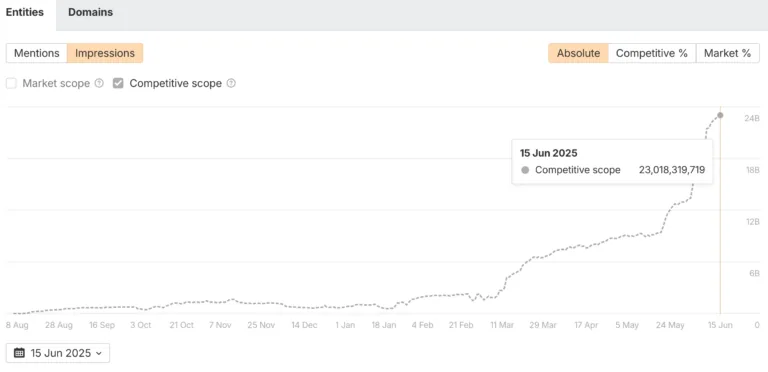
Task: Select the Impressions toggle
Action: 105,53
